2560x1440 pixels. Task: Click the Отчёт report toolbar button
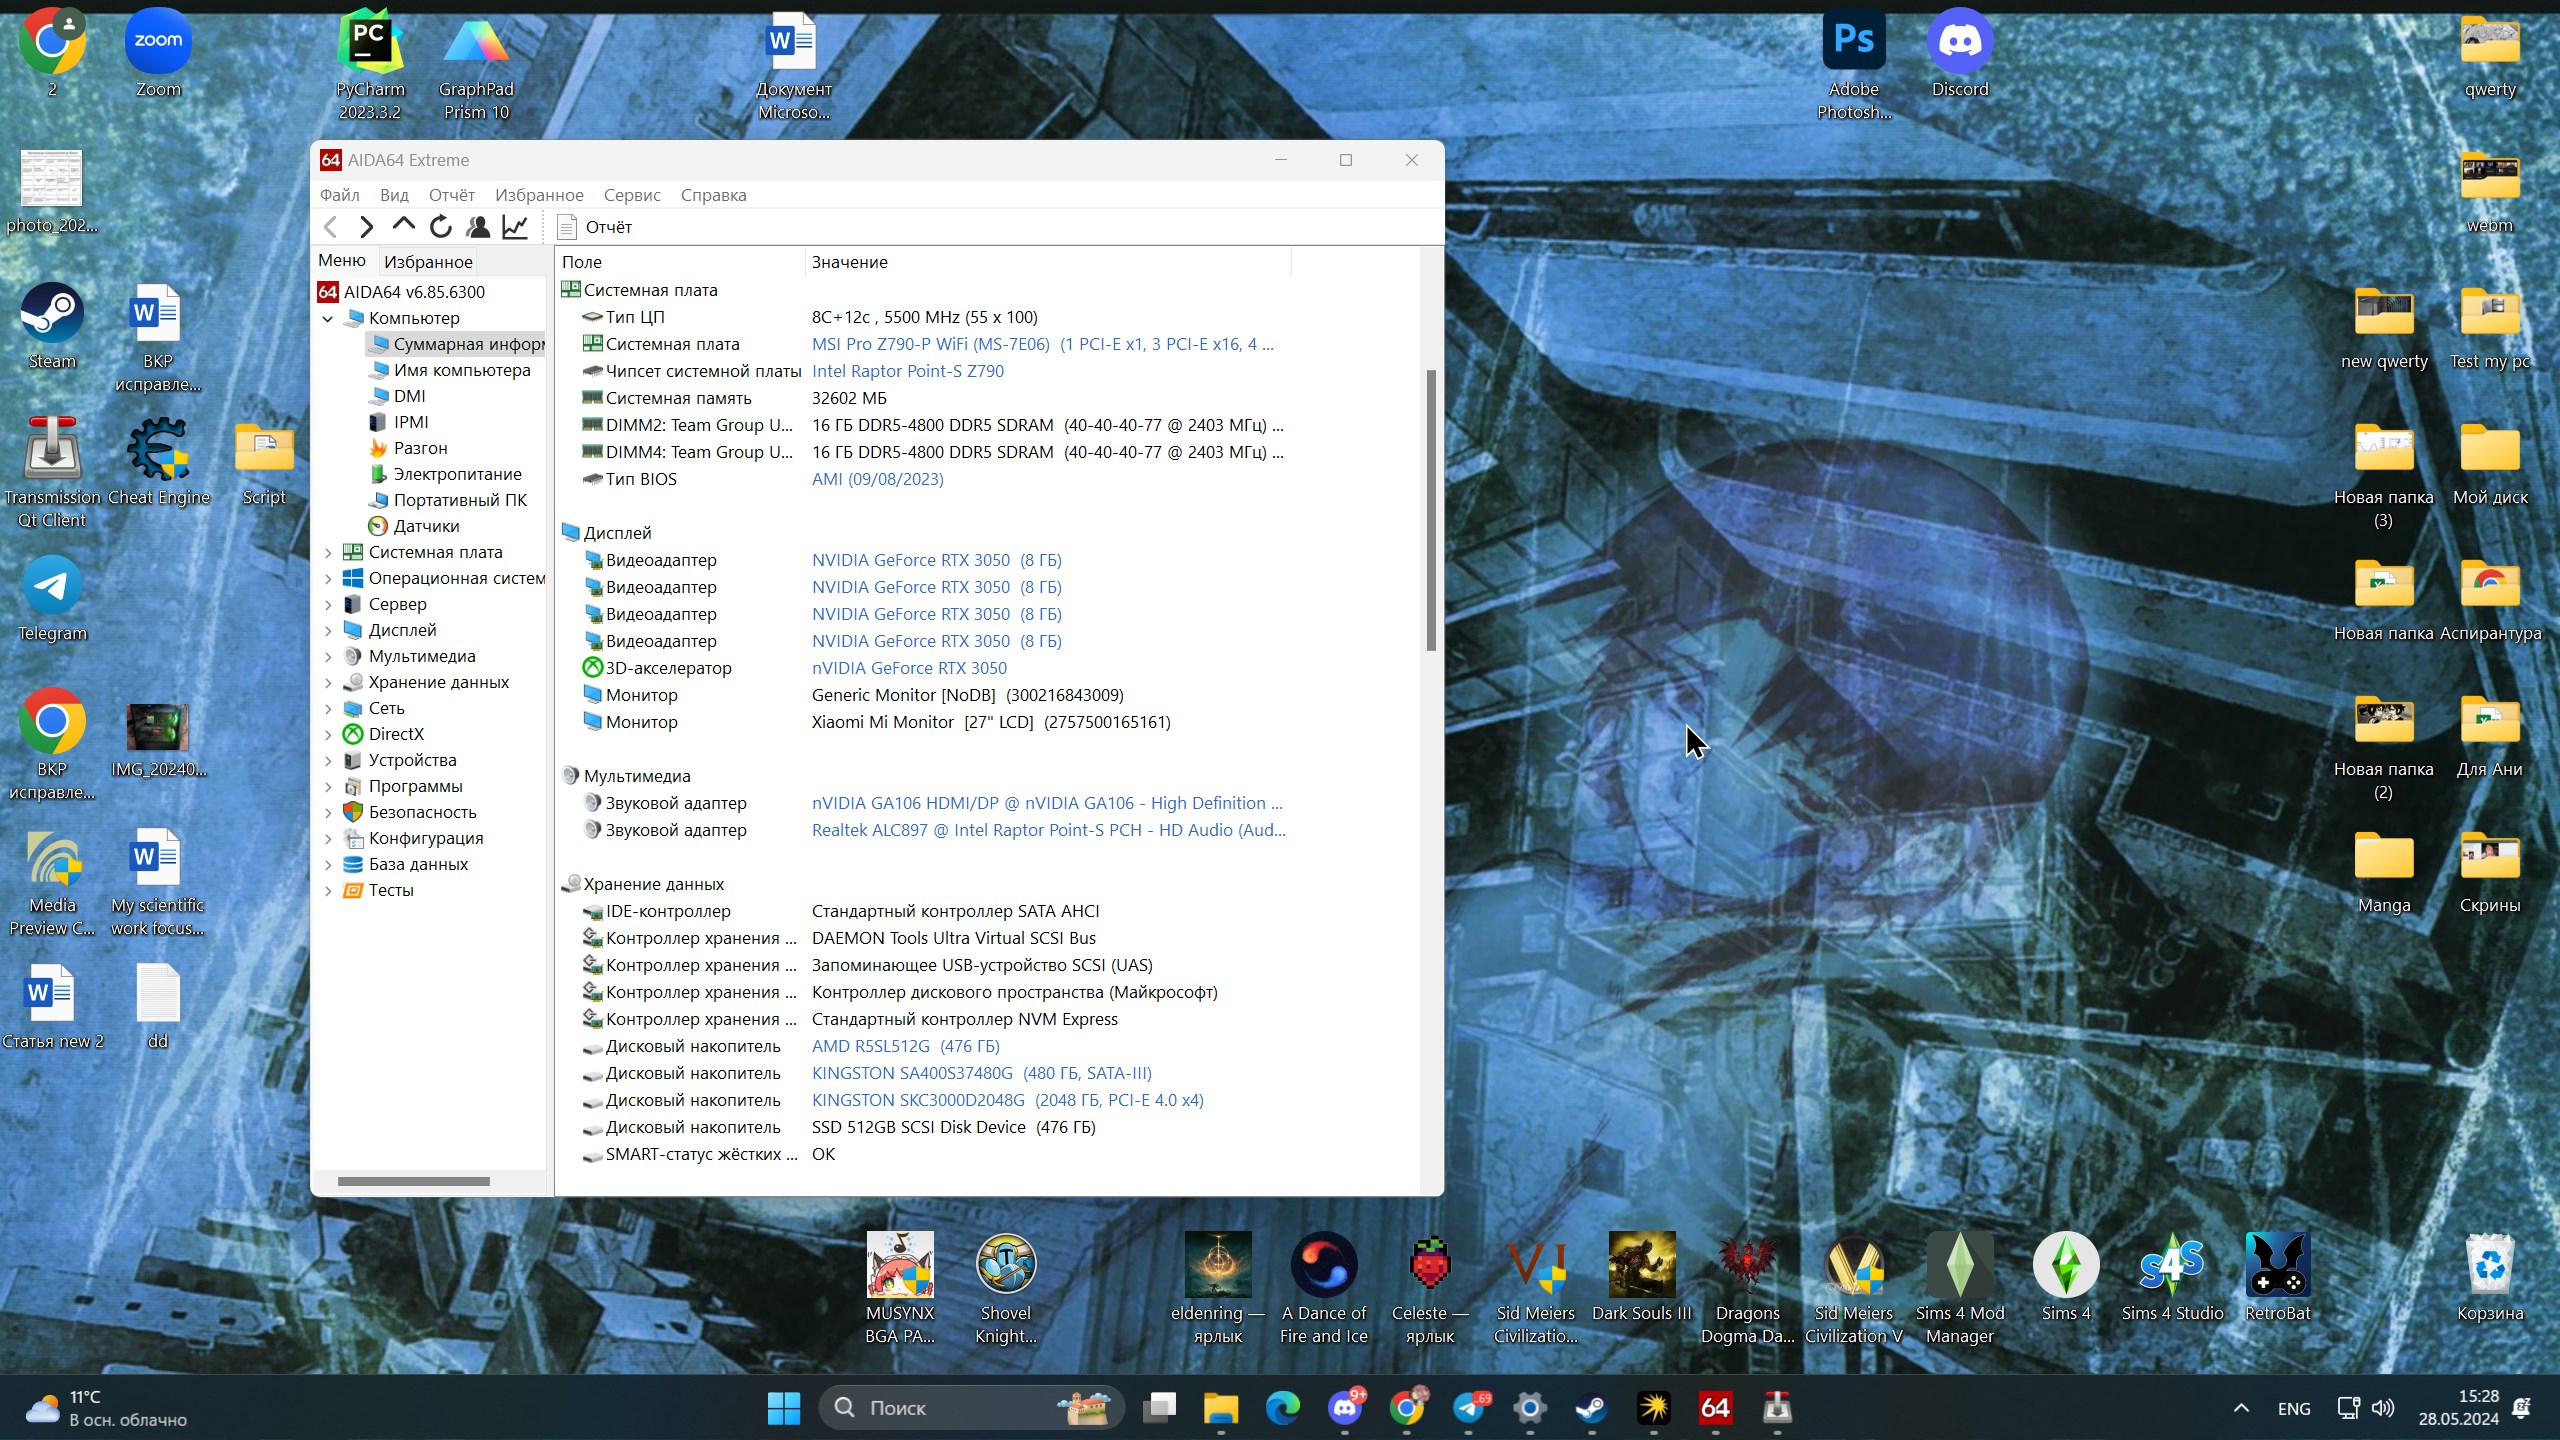pyautogui.click(x=595, y=227)
